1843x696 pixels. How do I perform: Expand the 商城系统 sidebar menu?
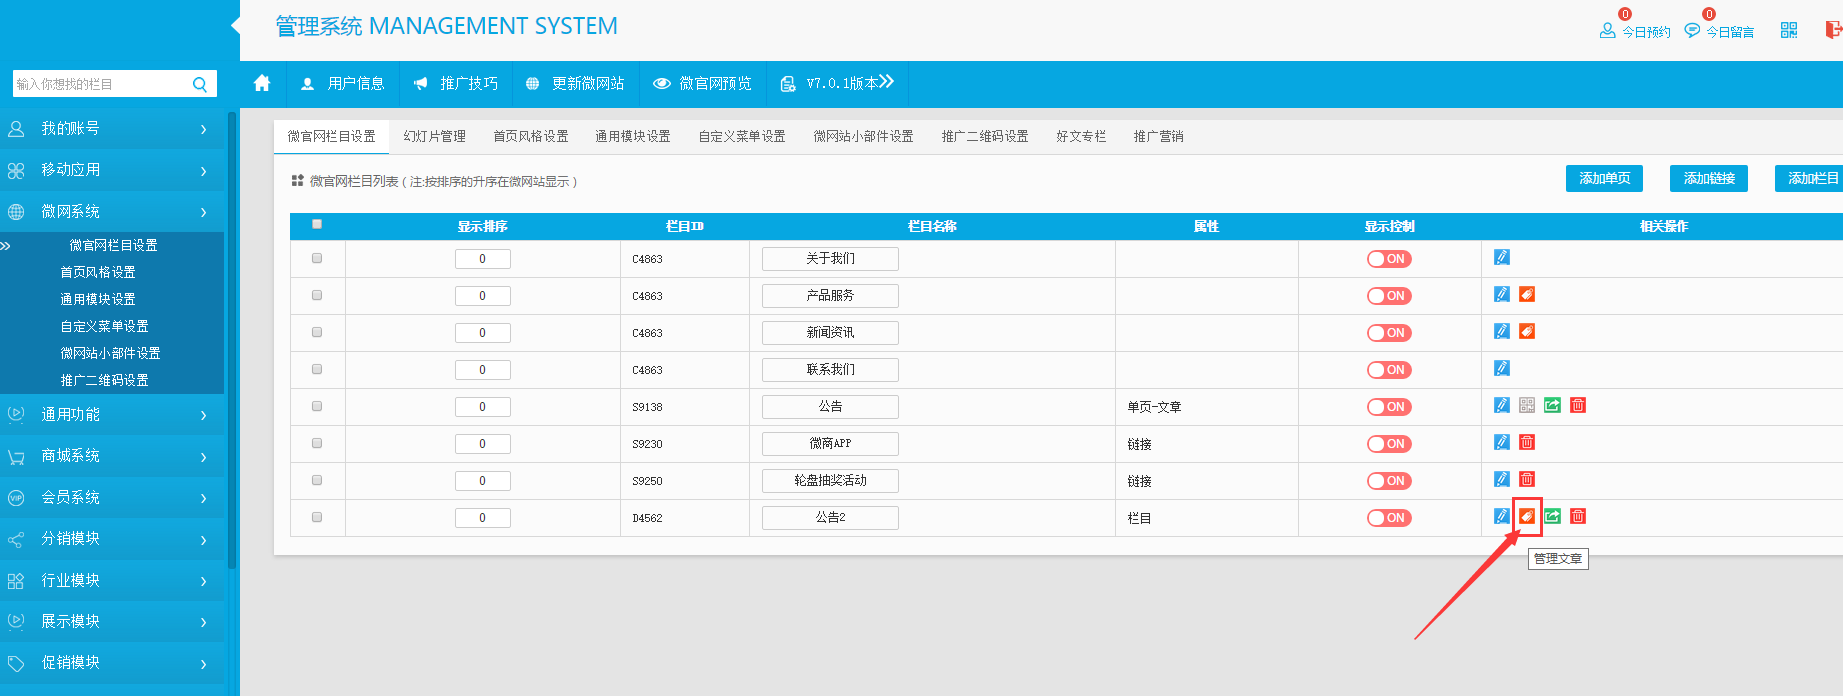click(112, 456)
